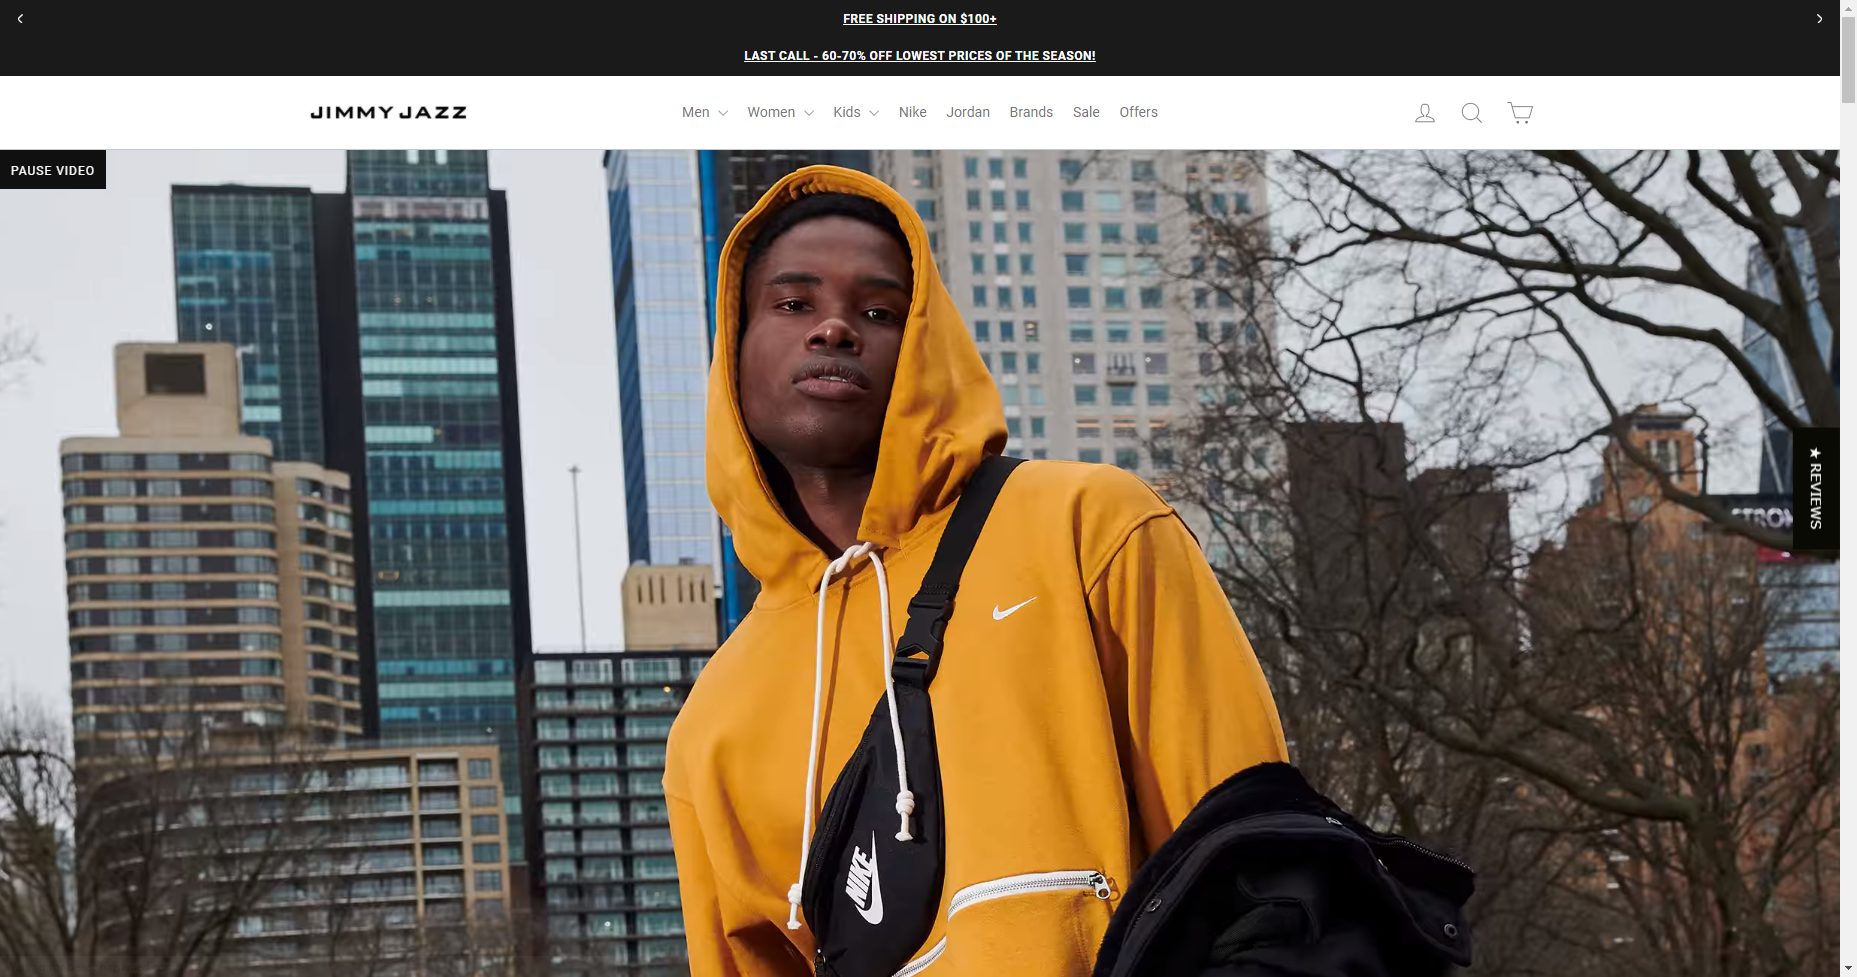Open the Sale menu item
1857x977 pixels.
[x=1086, y=112]
